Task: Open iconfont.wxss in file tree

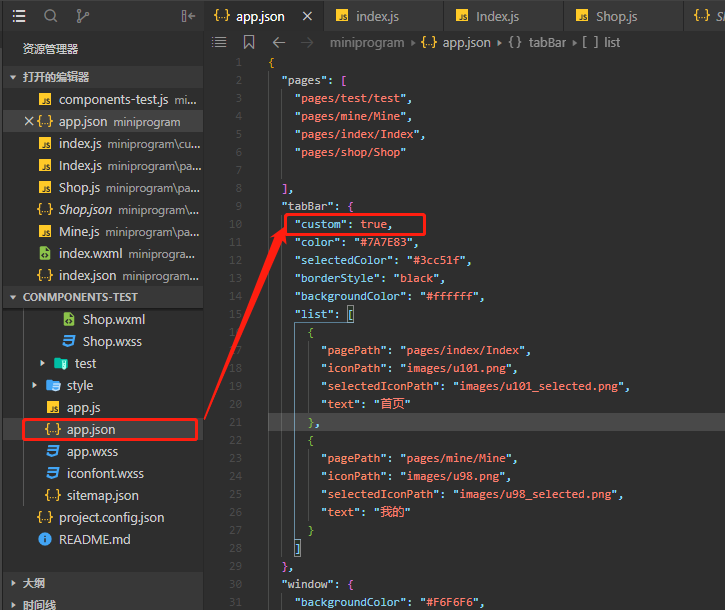Action: pos(103,474)
